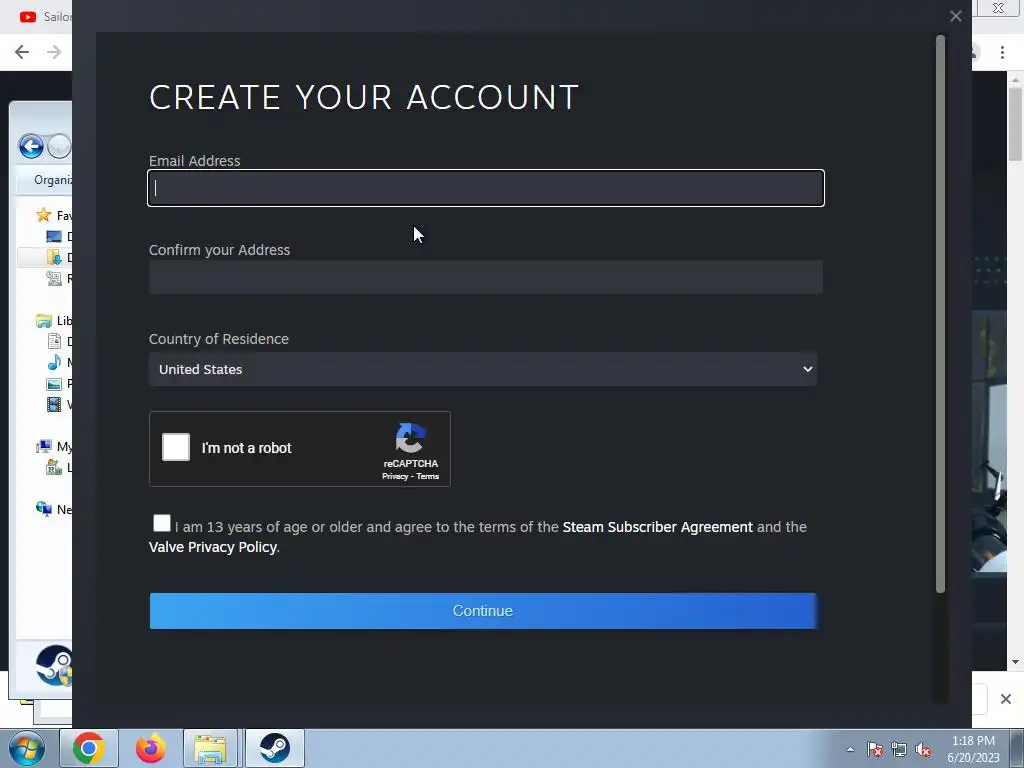Click Chrome's back arrow button
Screen dimensions: 1024x768
(x=22, y=52)
